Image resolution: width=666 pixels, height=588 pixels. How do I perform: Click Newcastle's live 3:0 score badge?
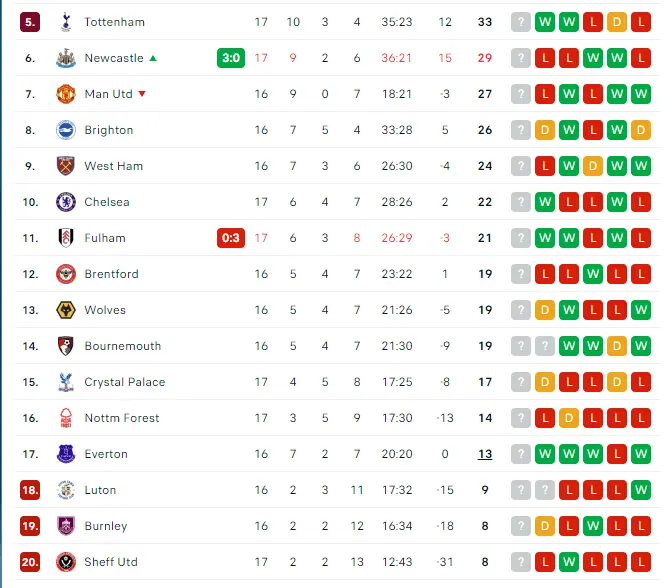click(231, 58)
